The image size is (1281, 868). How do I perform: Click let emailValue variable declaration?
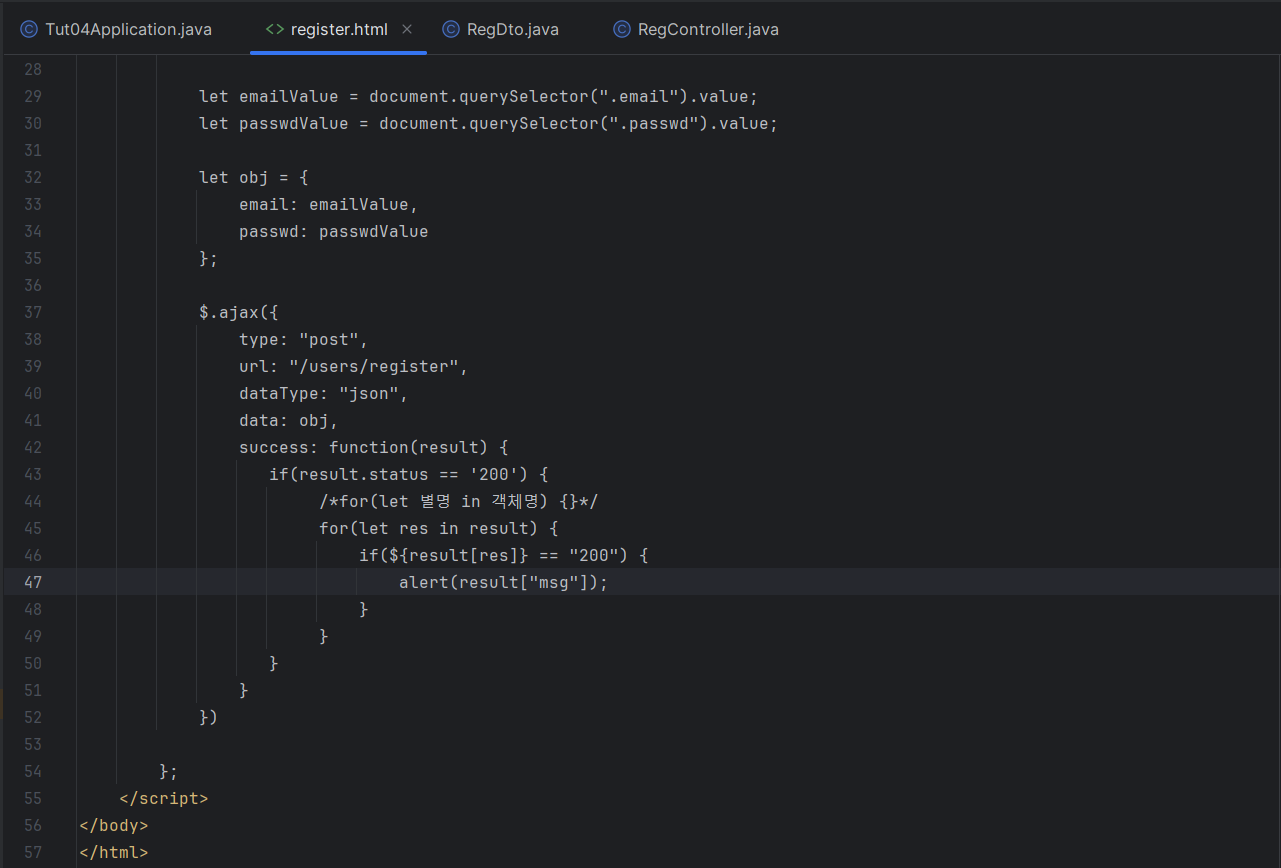(x=269, y=96)
